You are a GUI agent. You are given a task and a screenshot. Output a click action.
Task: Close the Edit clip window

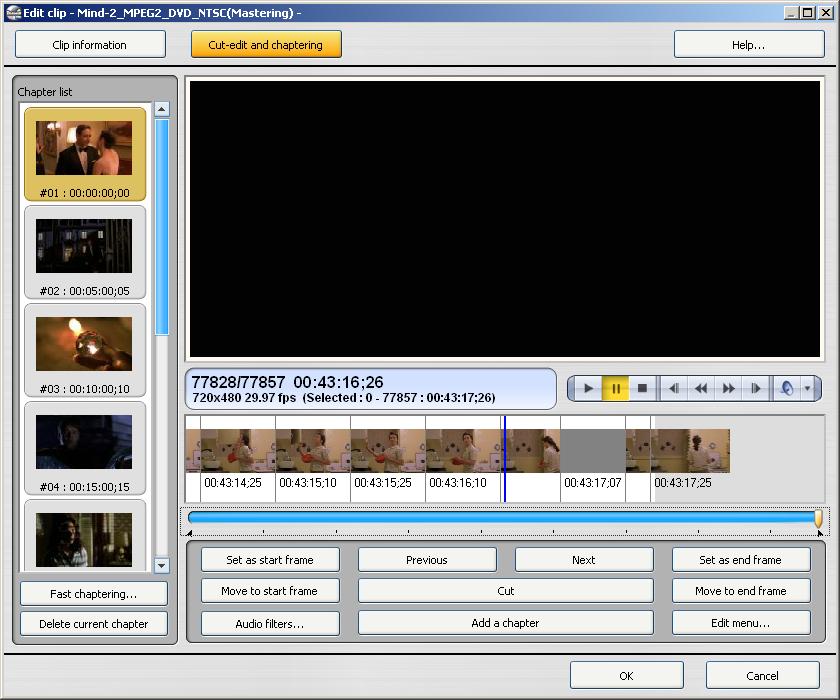826,12
